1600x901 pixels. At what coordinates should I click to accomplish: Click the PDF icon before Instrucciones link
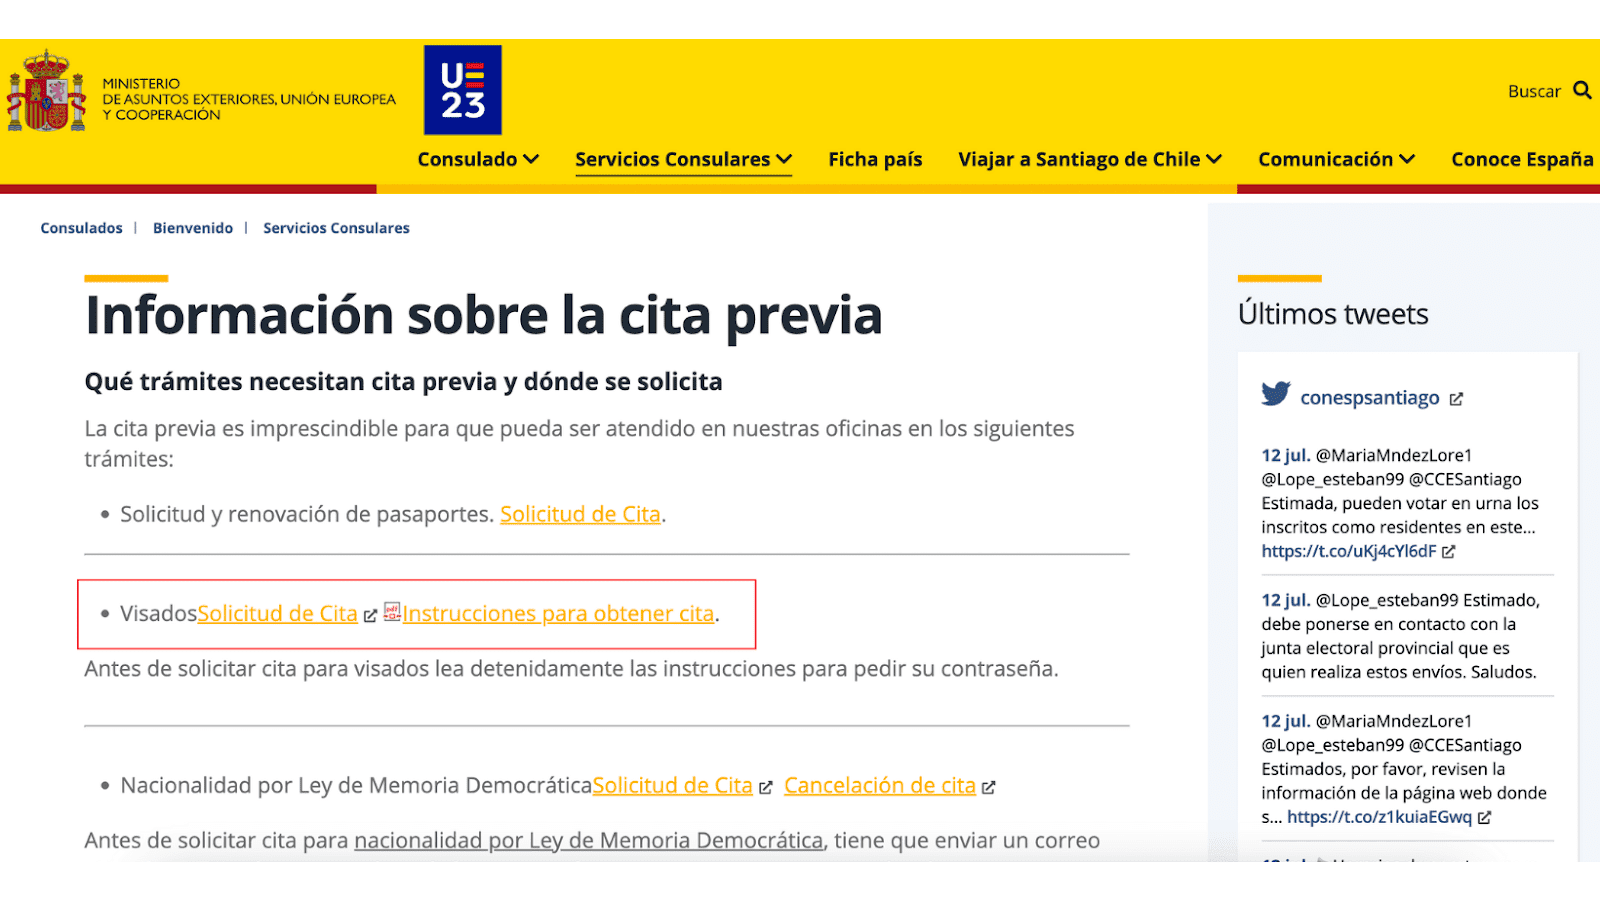tap(392, 612)
